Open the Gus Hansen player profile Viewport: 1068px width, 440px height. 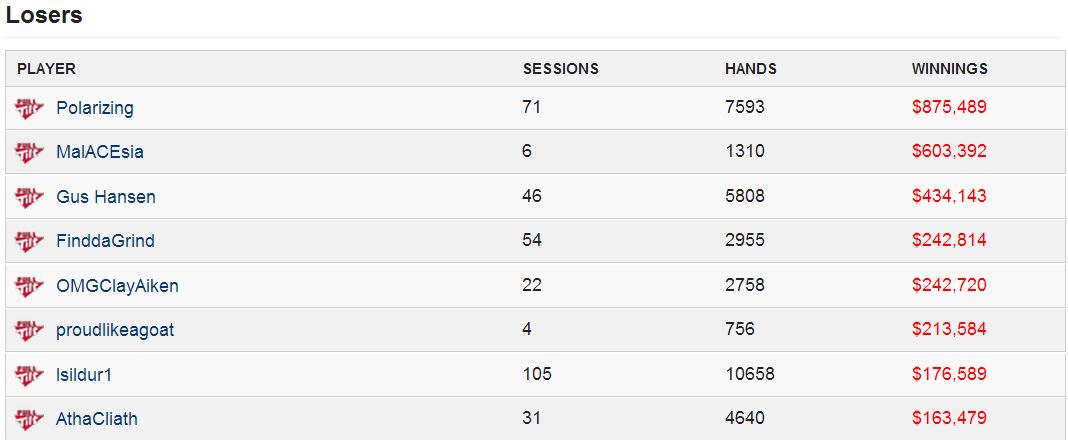tap(106, 197)
